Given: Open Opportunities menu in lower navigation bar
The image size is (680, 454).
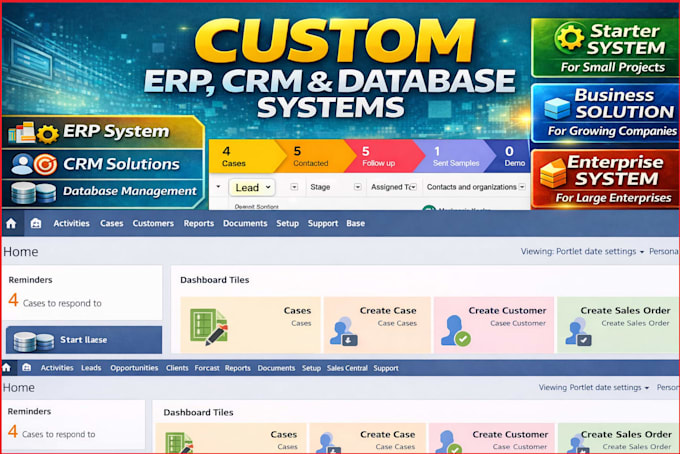Looking at the screenshot, I should coord(134,368).
